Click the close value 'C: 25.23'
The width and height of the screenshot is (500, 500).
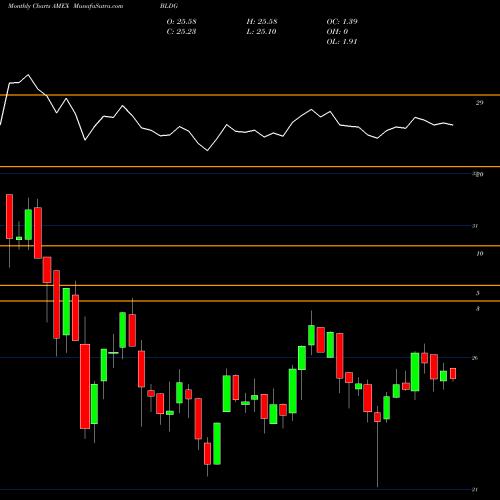[181, 32]
